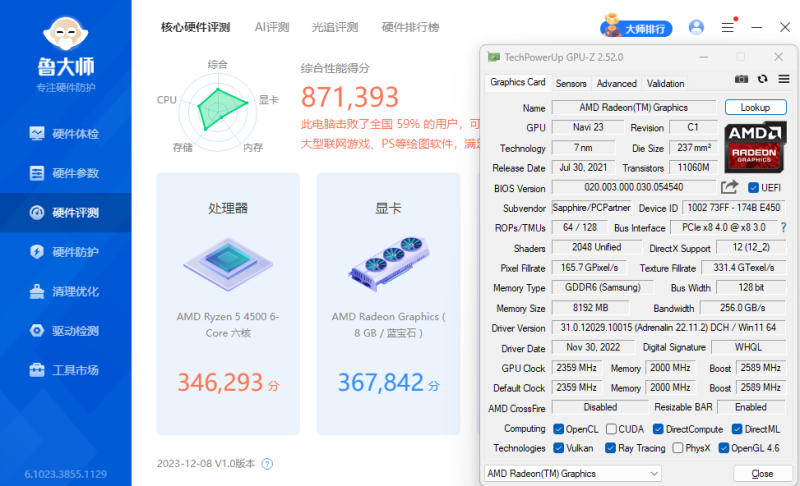Viewport: 800px width, 486px height.
Task: Open 驱动检测 in the sidebar
Action: pyautogui.click(x=65, y=330)
